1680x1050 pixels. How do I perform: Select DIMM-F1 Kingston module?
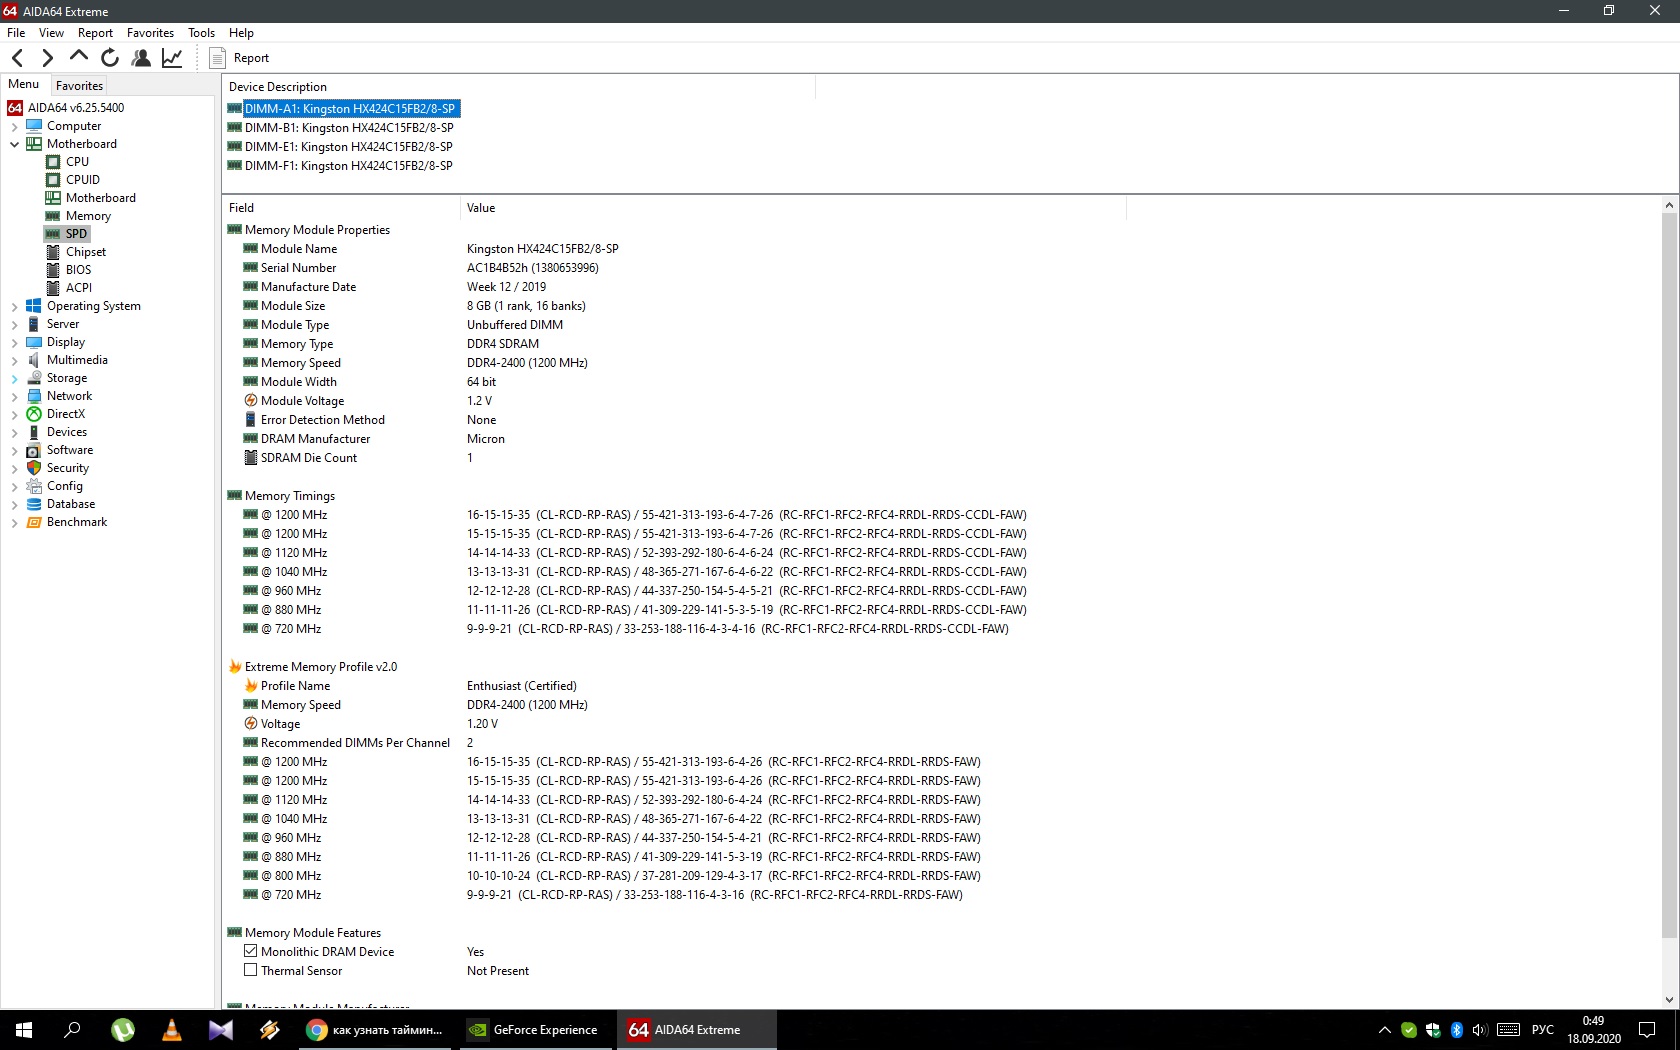pos(349,166)
